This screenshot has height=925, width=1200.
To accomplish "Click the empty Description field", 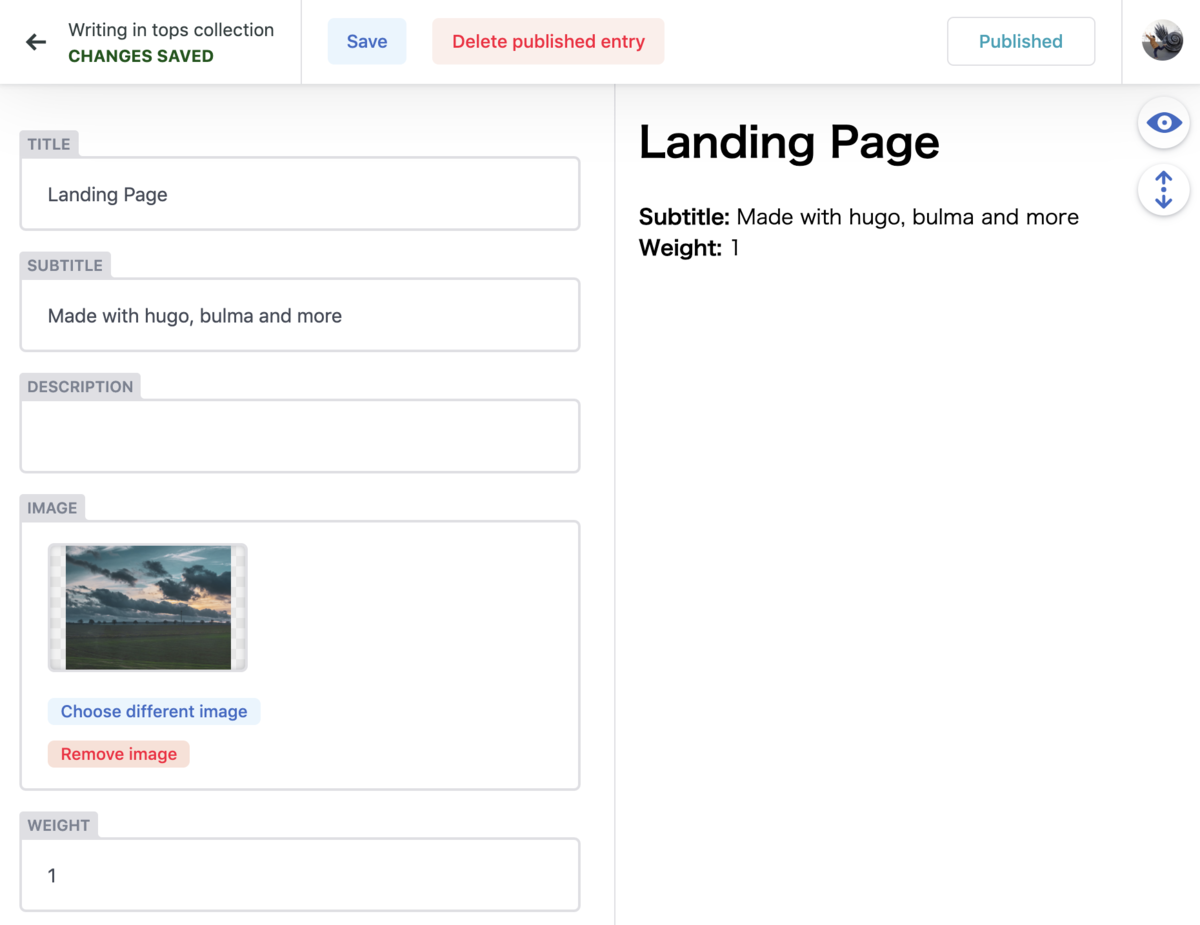I will coord(300,436).
